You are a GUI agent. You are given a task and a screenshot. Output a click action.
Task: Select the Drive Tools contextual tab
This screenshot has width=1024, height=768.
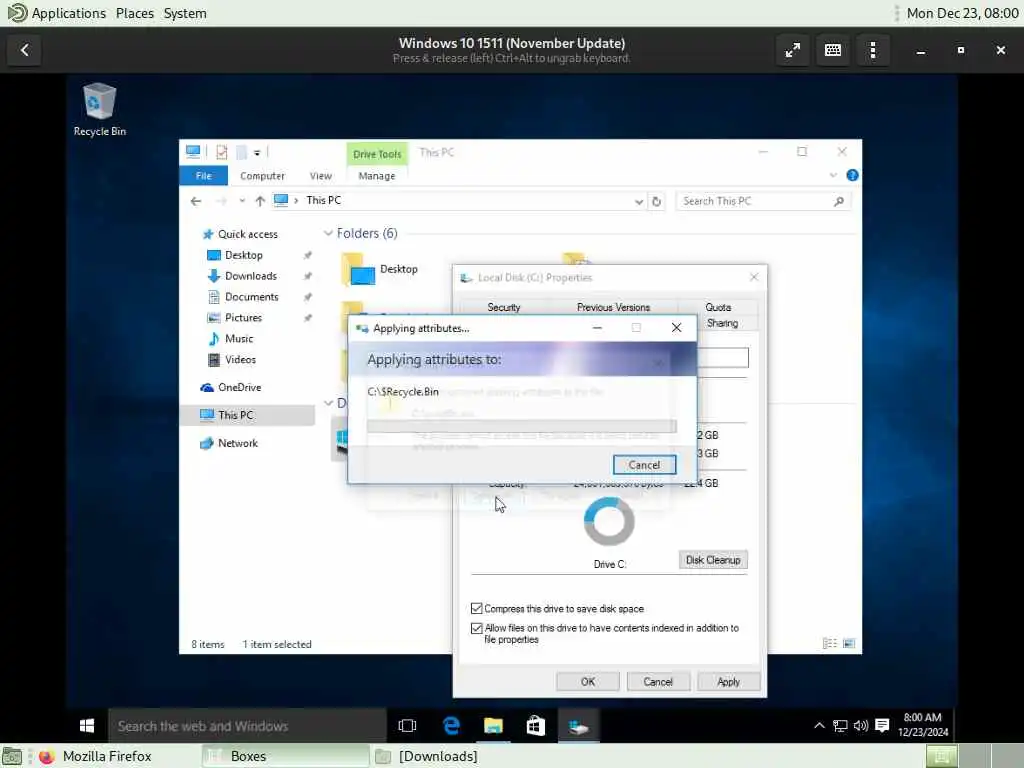(x=377, y=154)
